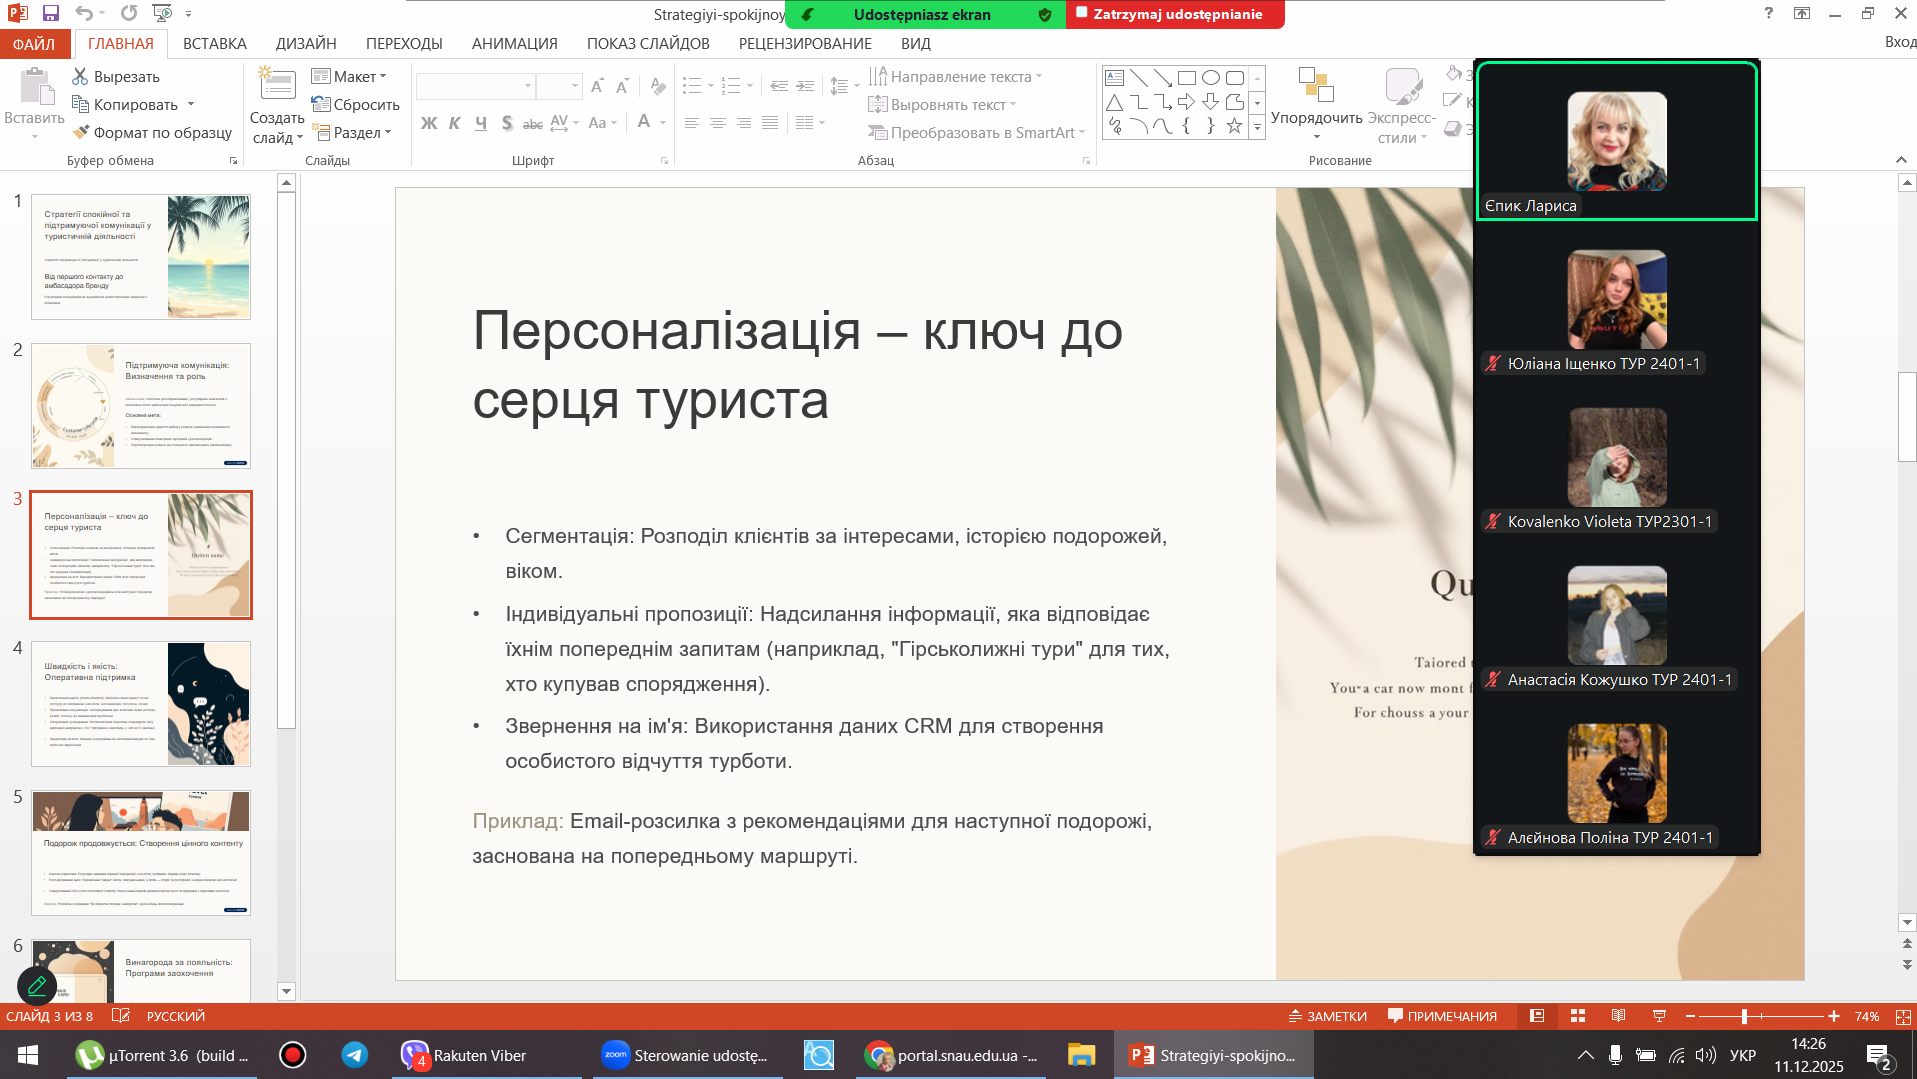Open the АНИМАЦИЯ ribbon tab

[514, 44]
